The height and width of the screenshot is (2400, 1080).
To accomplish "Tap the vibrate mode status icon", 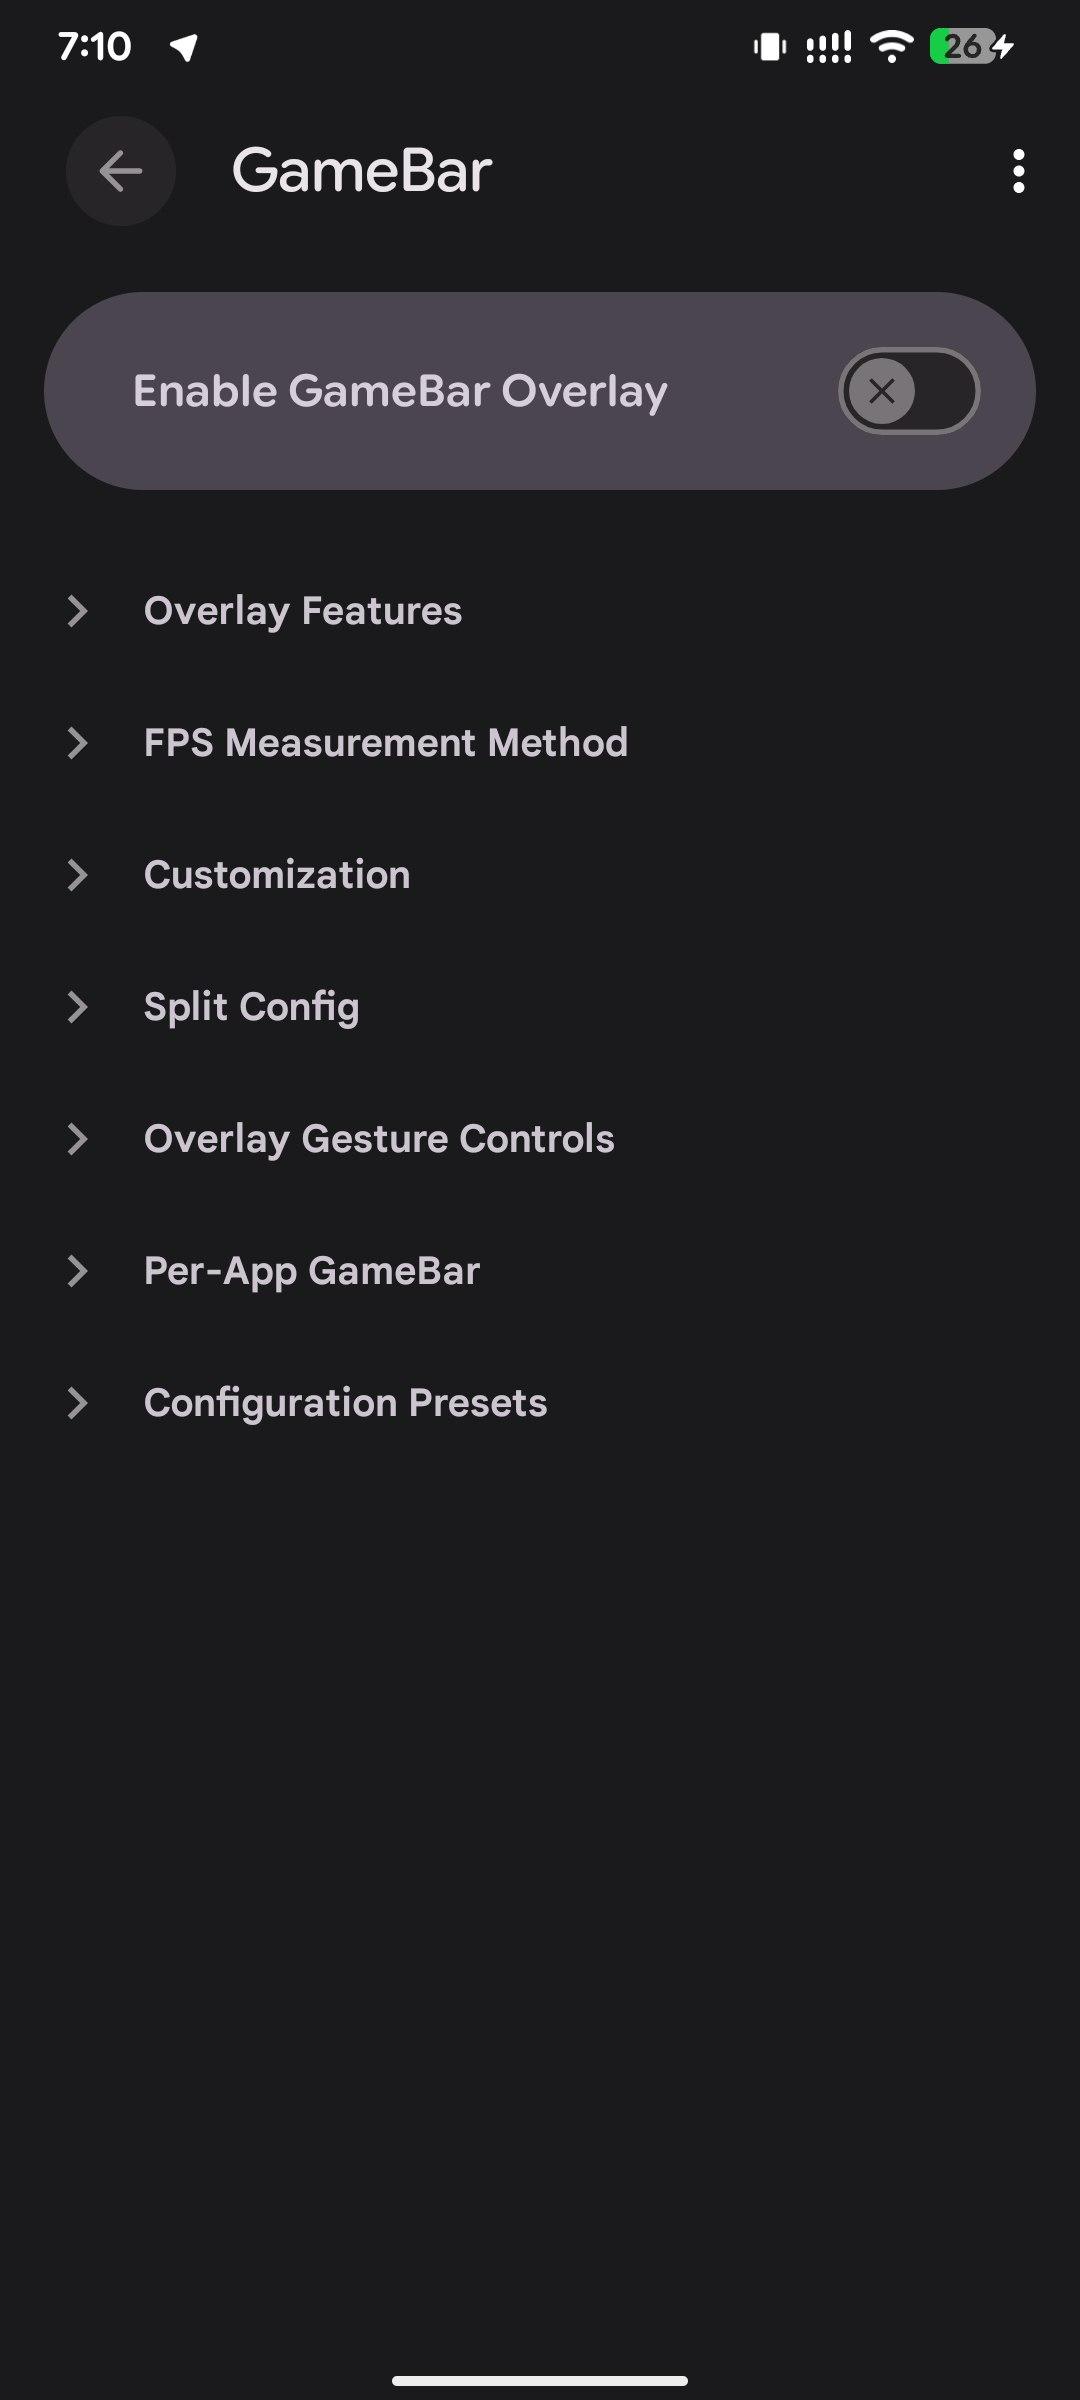I will 769,46.
